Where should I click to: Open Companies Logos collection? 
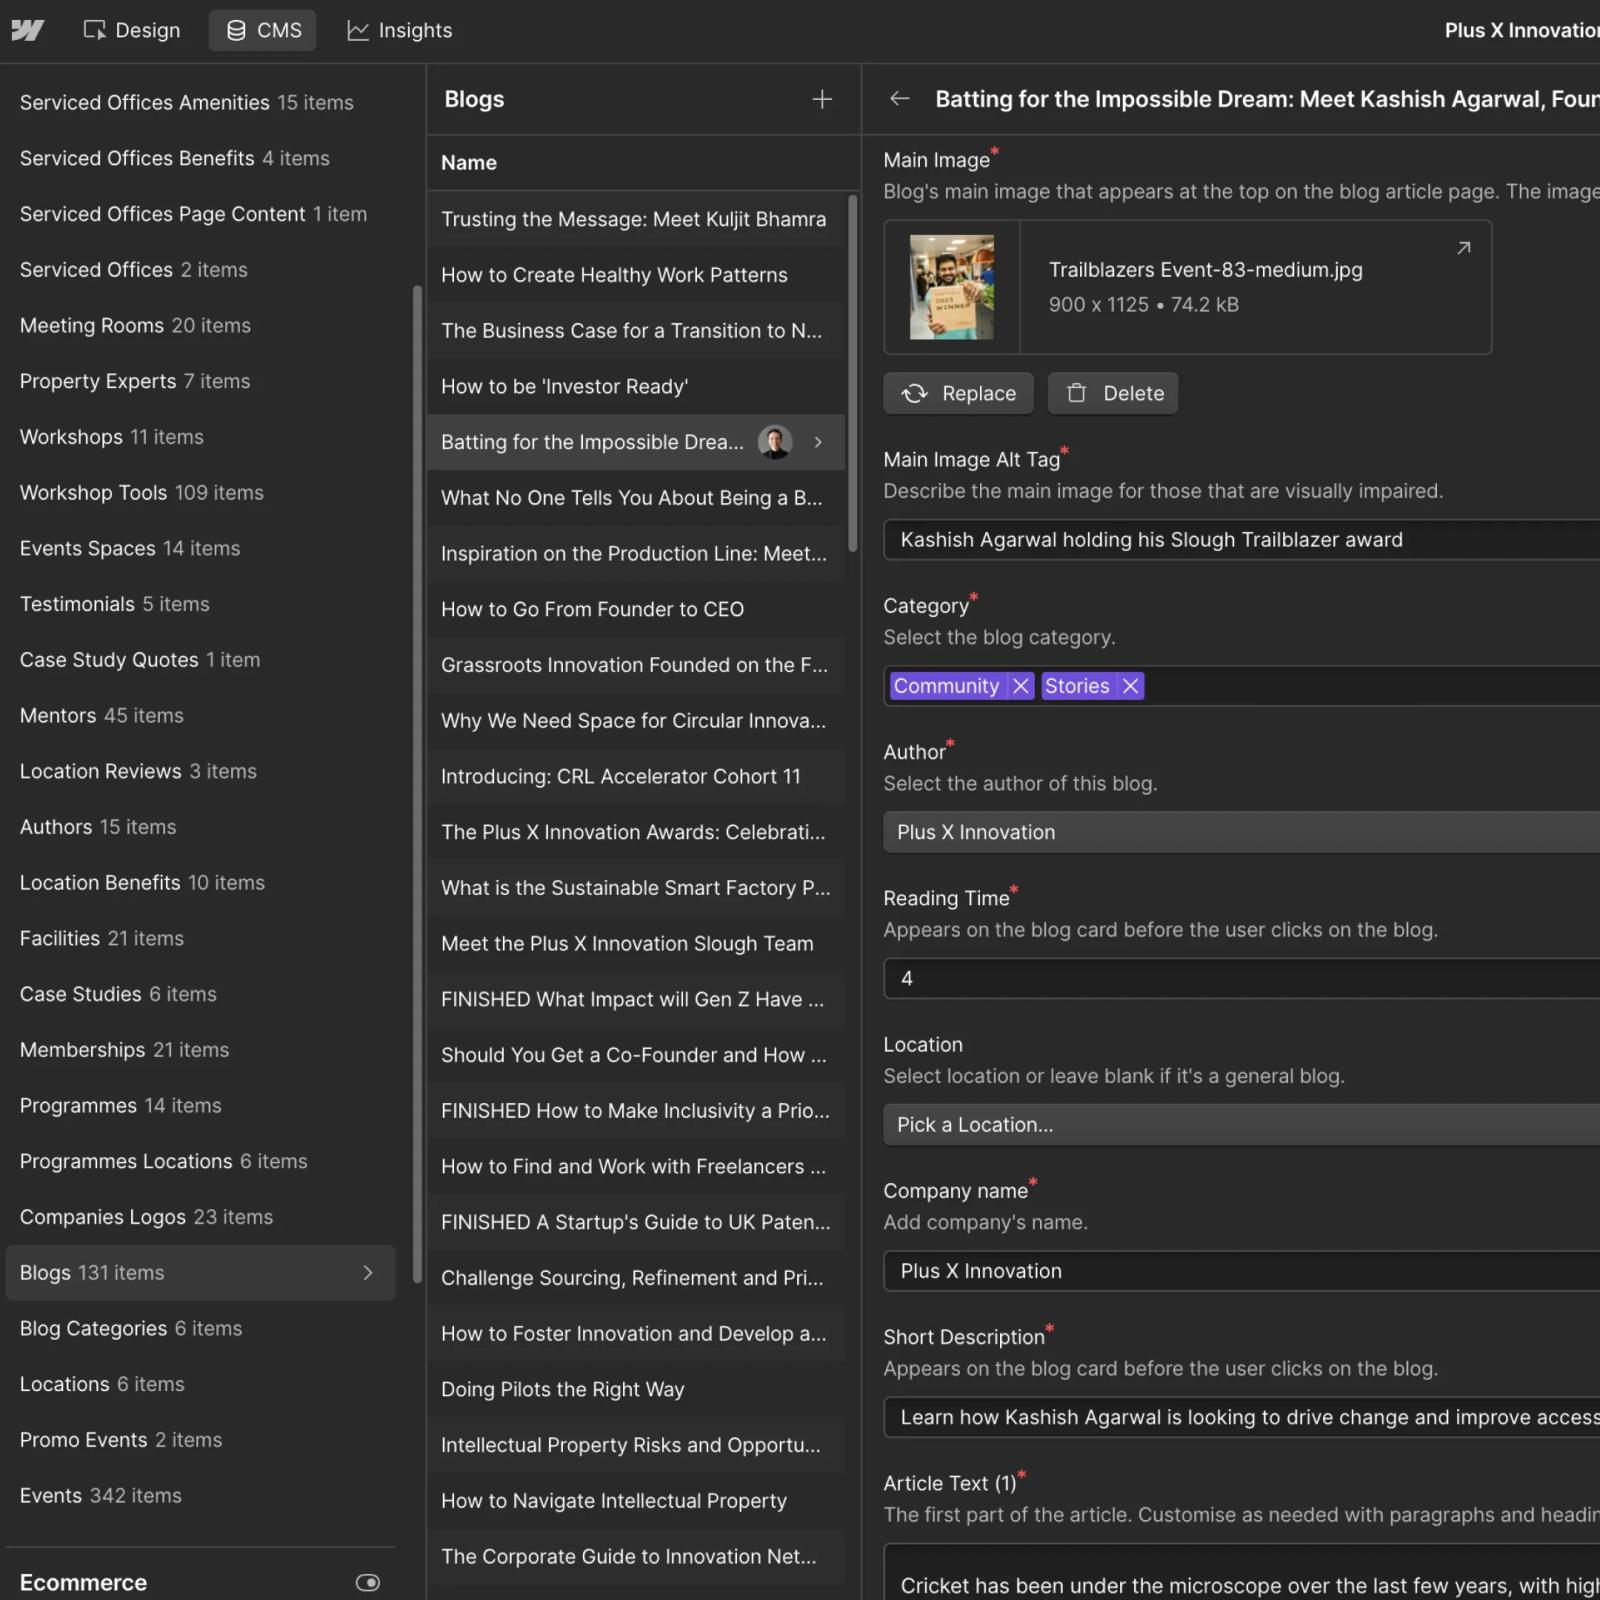(x=146, y=1217)
